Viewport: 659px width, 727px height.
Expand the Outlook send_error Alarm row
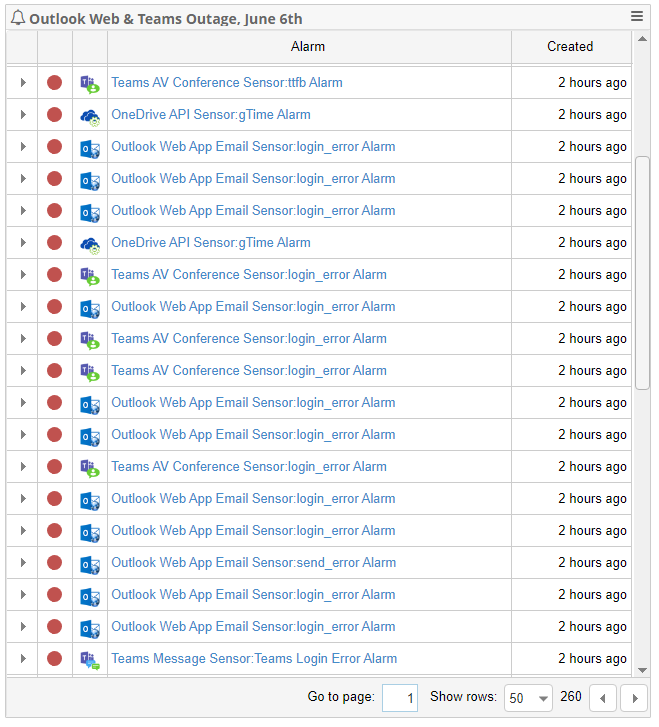(x=23, y=562)
